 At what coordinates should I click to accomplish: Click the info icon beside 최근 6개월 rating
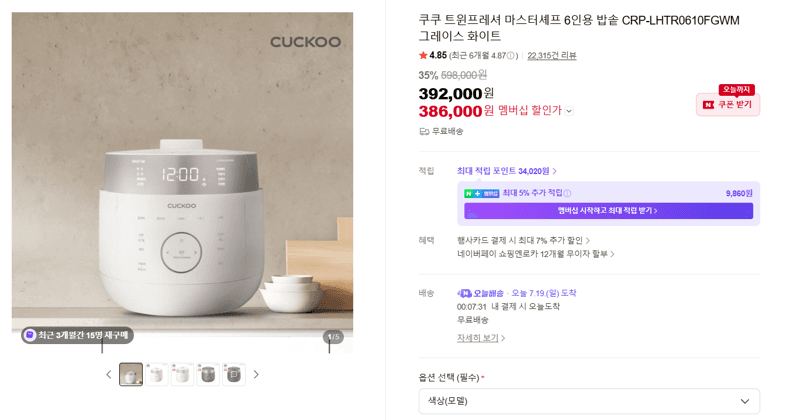pyautogui.click(x=511, y=56)
